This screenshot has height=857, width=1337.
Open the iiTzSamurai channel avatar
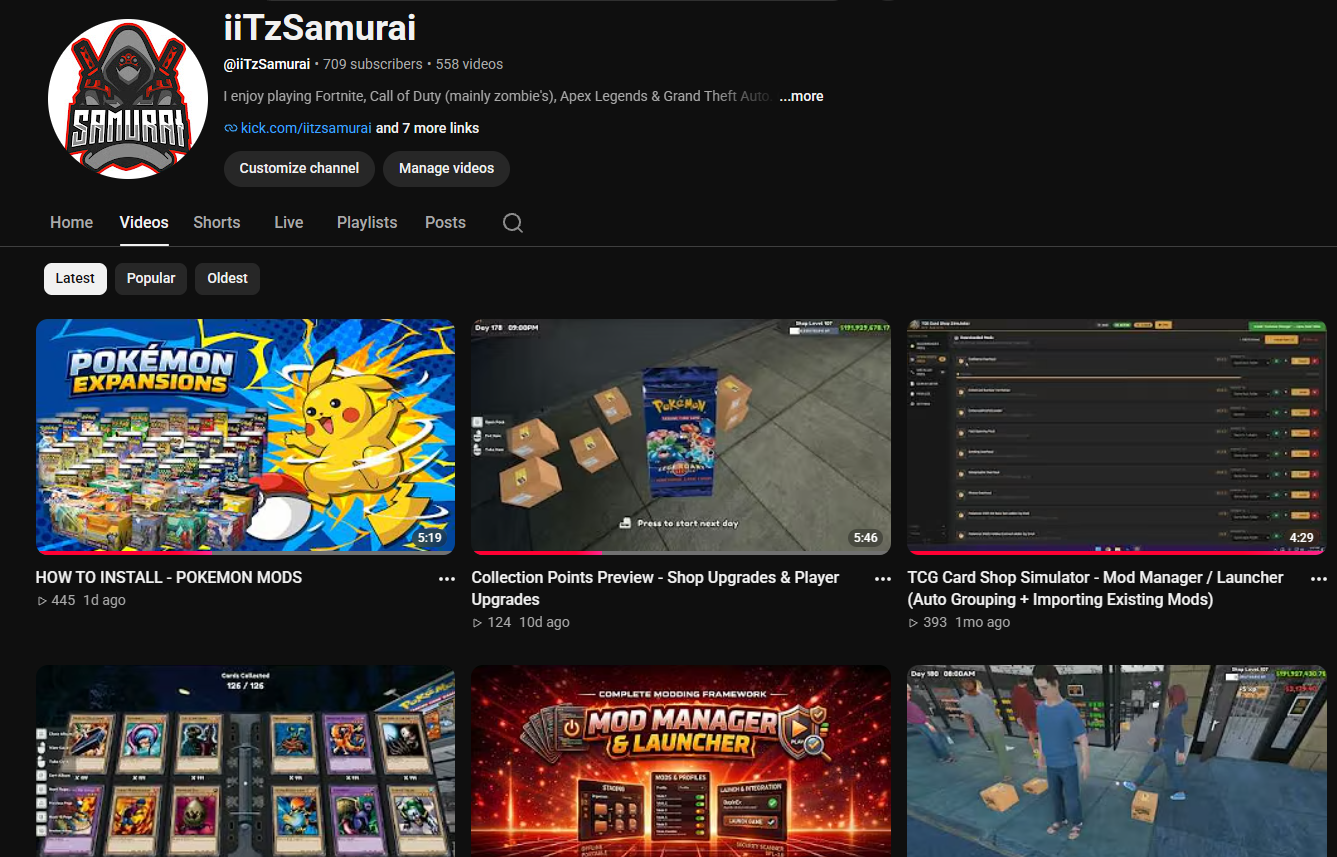(127, 99)
